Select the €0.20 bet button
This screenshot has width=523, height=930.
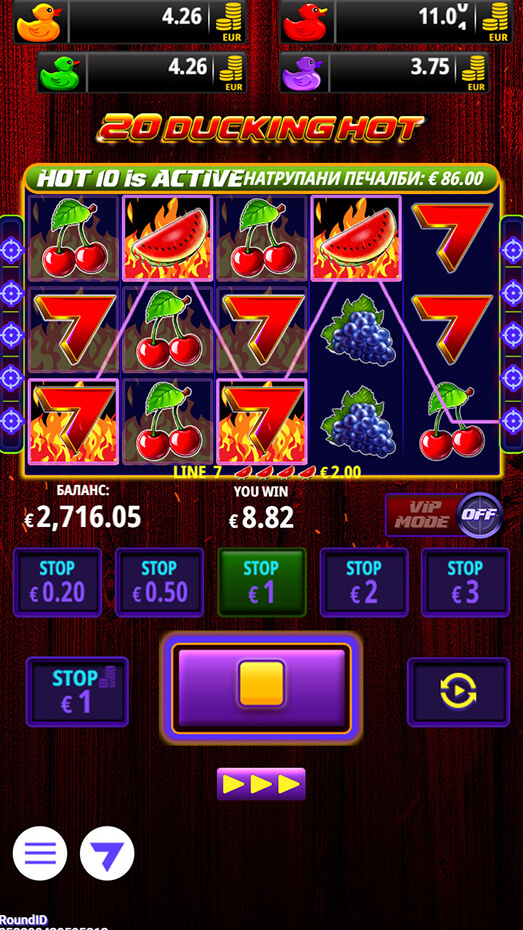coord(58,582)
